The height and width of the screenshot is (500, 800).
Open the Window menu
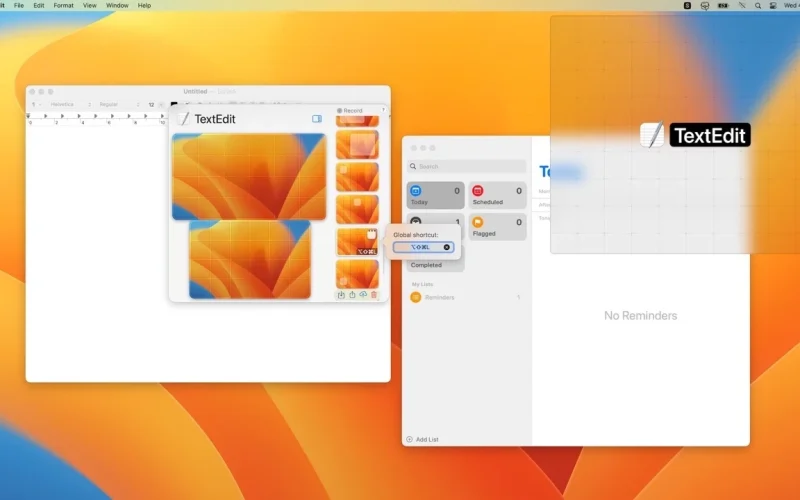(x=117, y=5)
